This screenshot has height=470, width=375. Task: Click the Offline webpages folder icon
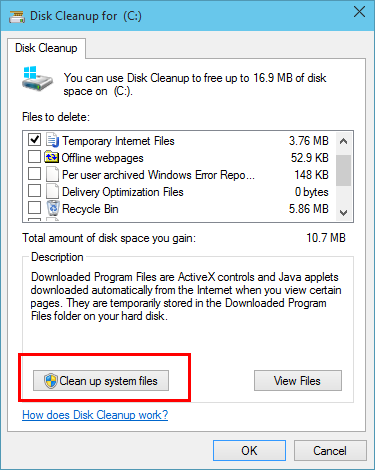52,157
